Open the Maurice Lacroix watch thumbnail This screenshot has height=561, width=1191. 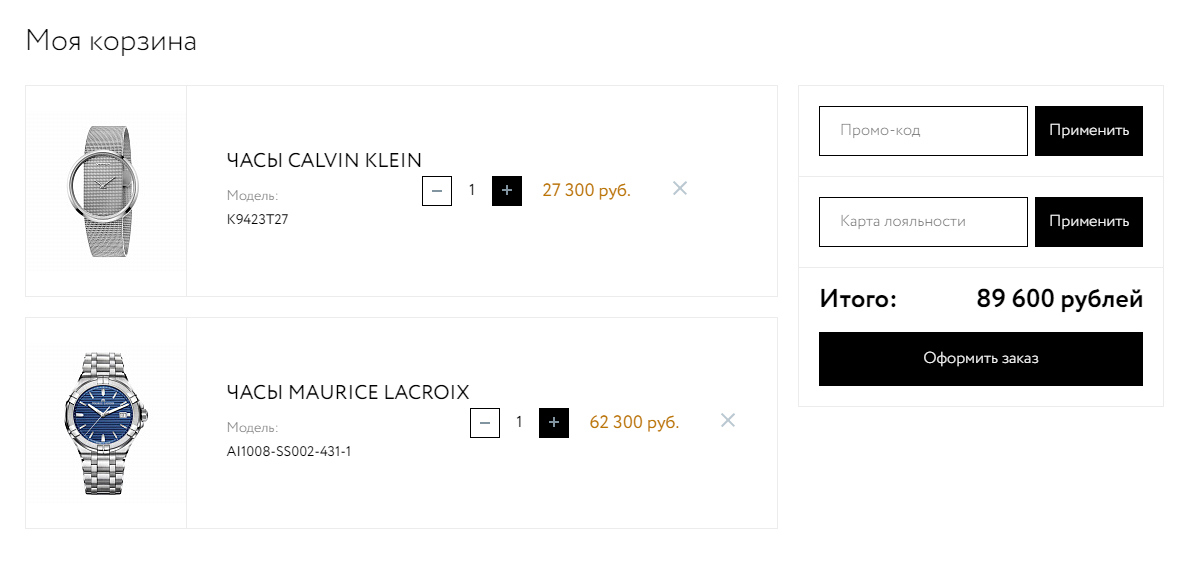pyautogui.click(x=105, y=423)
